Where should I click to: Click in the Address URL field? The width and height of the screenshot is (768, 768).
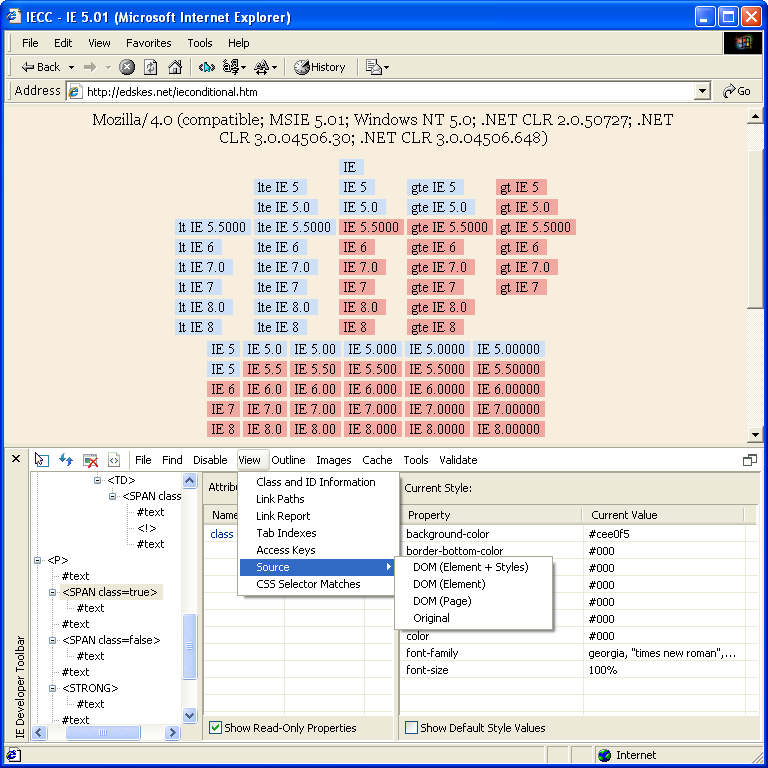[380, 91]
